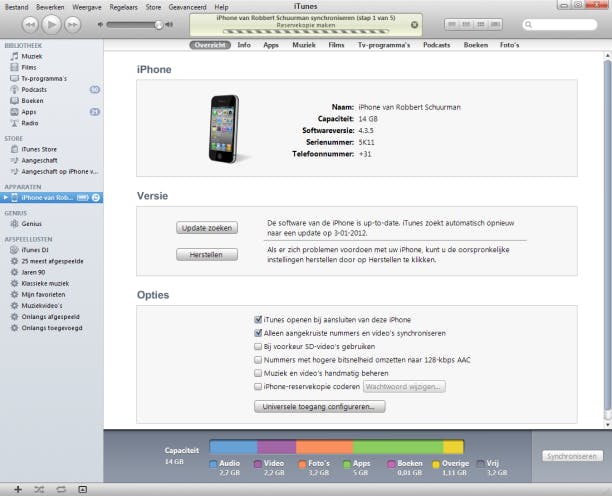Click the Foto's legend color swatch
The width and height of the screenshot is (612, 496).
(x=302, y=464)
